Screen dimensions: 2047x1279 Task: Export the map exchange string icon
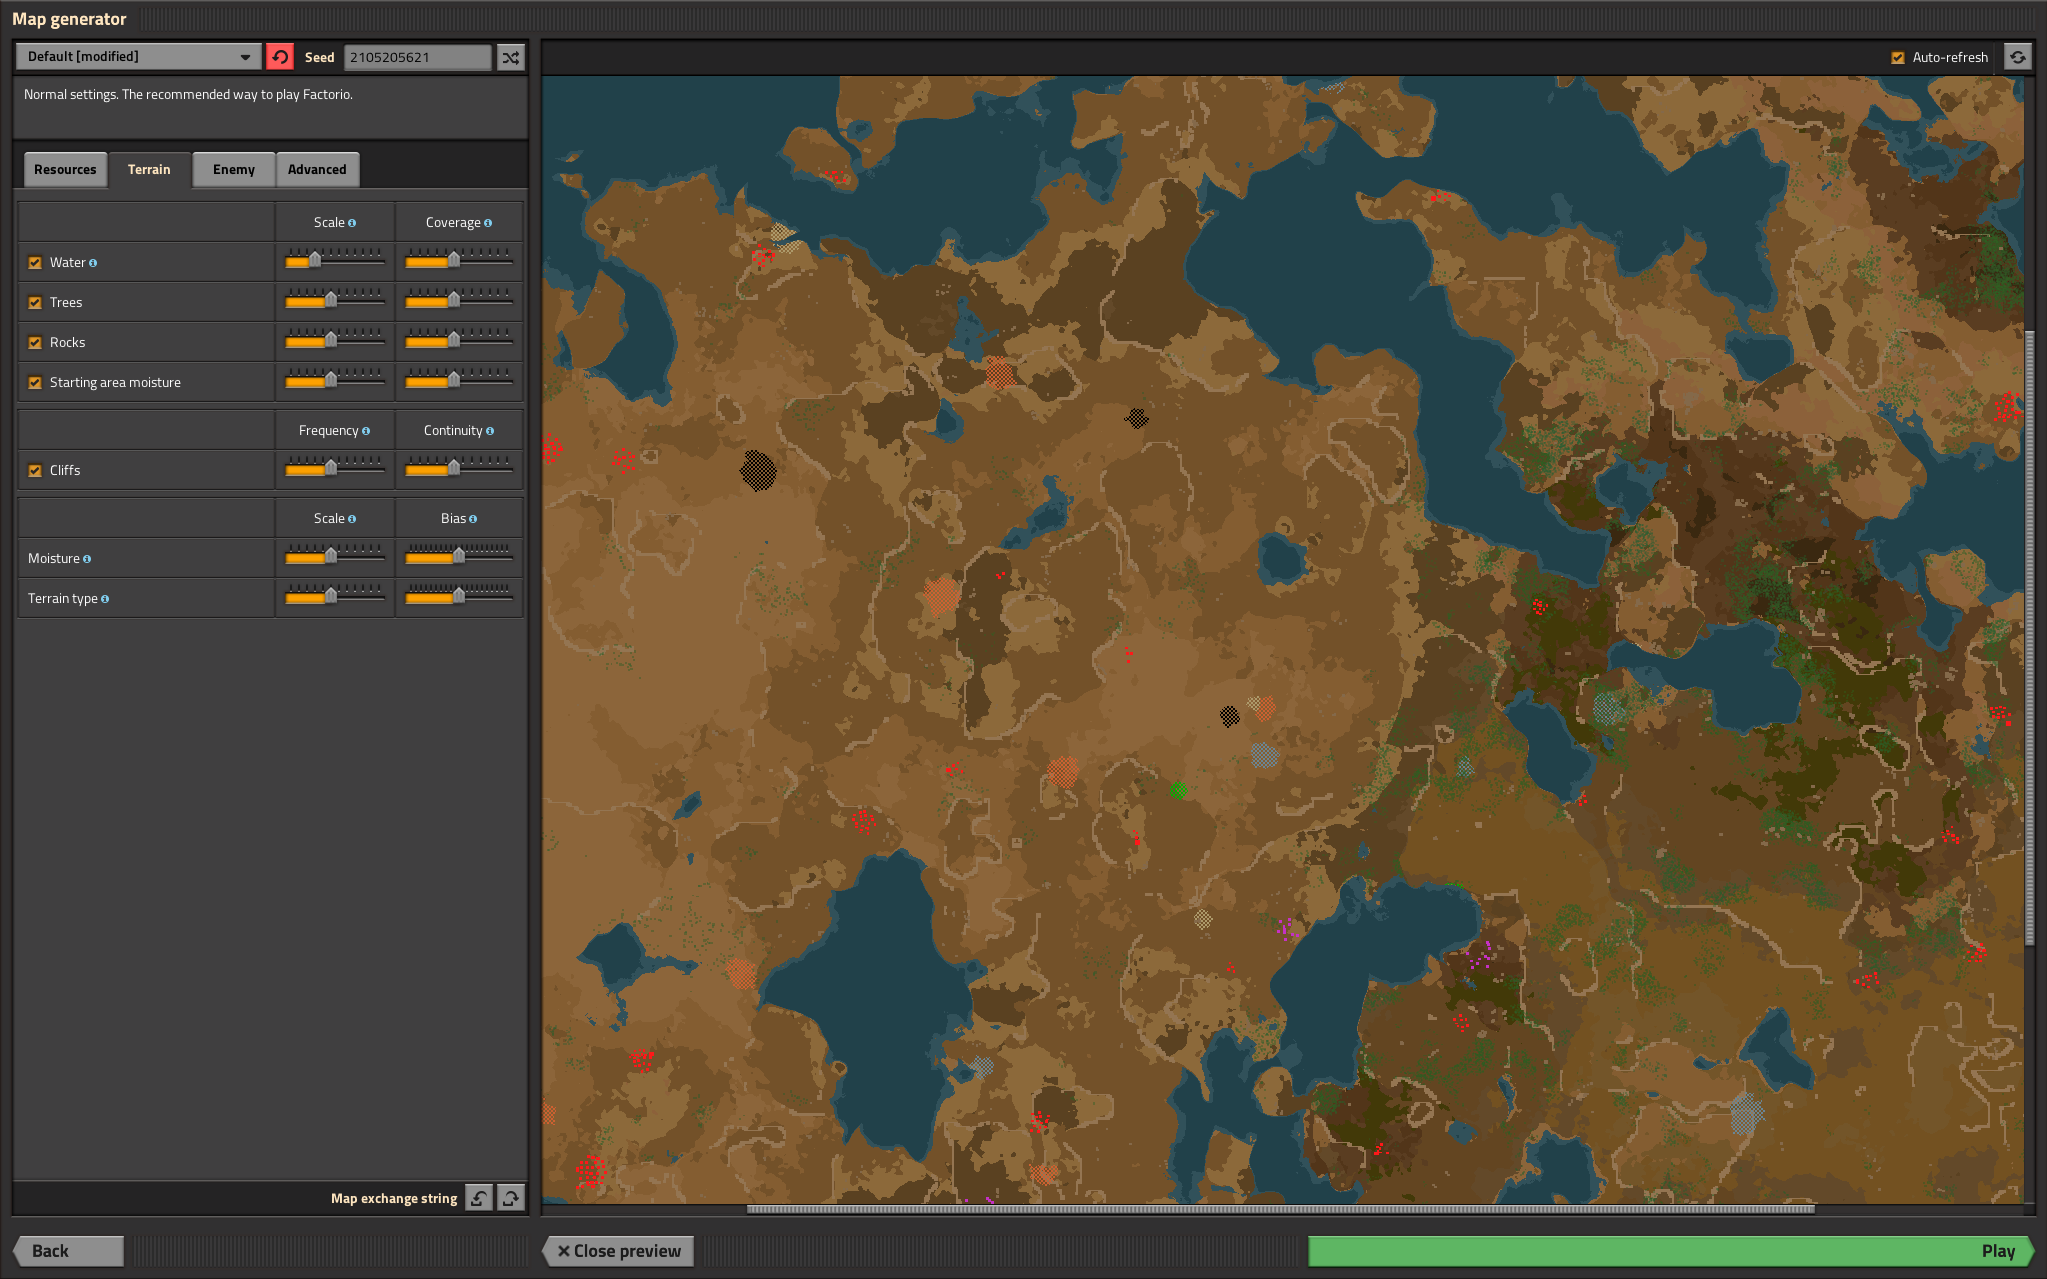[511, 1198]
